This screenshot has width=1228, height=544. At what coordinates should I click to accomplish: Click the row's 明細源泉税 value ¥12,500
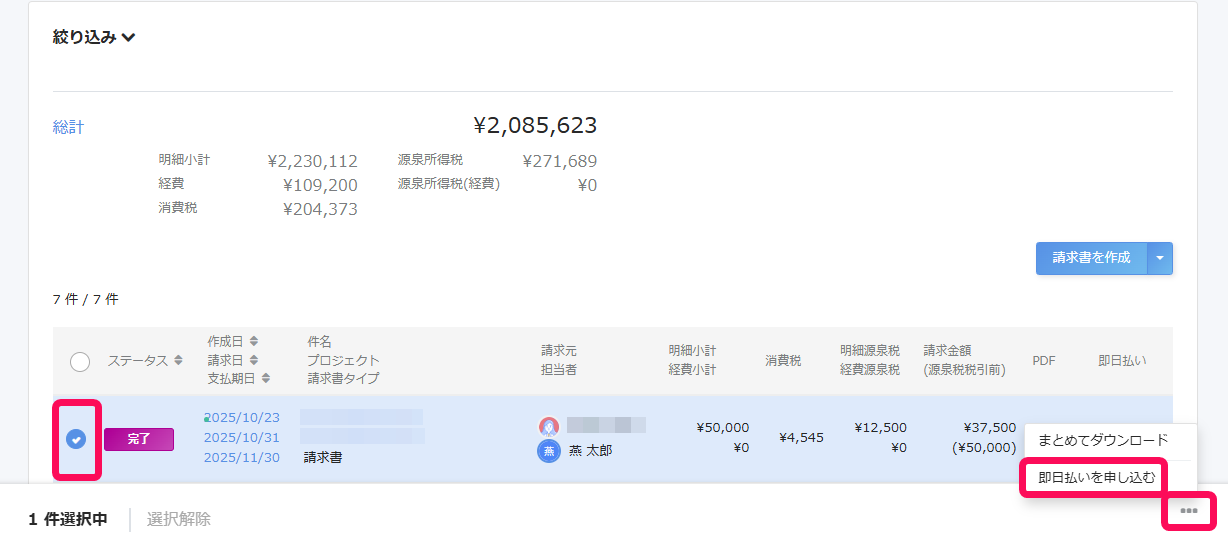coord(881,427)
